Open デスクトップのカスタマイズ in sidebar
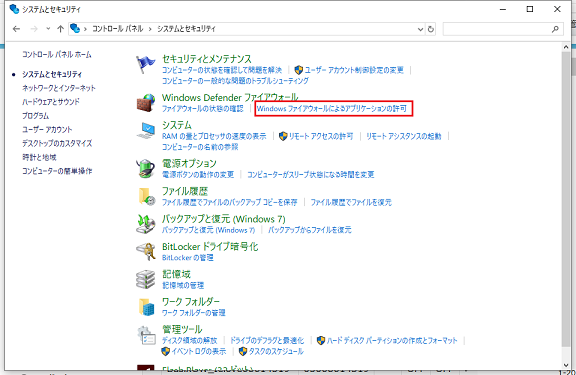Image resolution: width=576 pixels, height=375 pixels. click(x=57, y=143)
